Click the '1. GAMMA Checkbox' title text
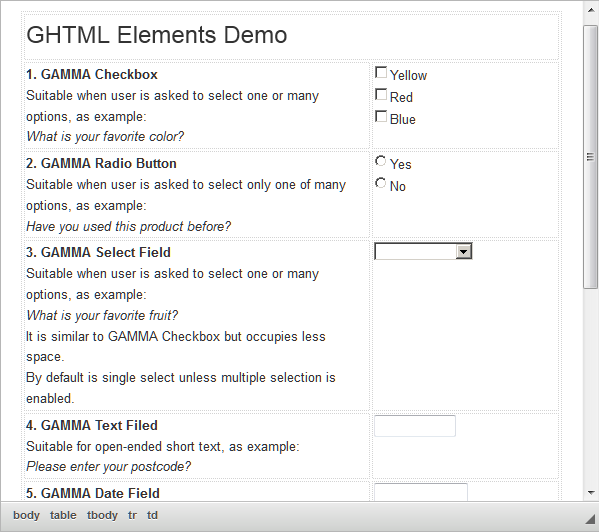 [x=92, y=74]
